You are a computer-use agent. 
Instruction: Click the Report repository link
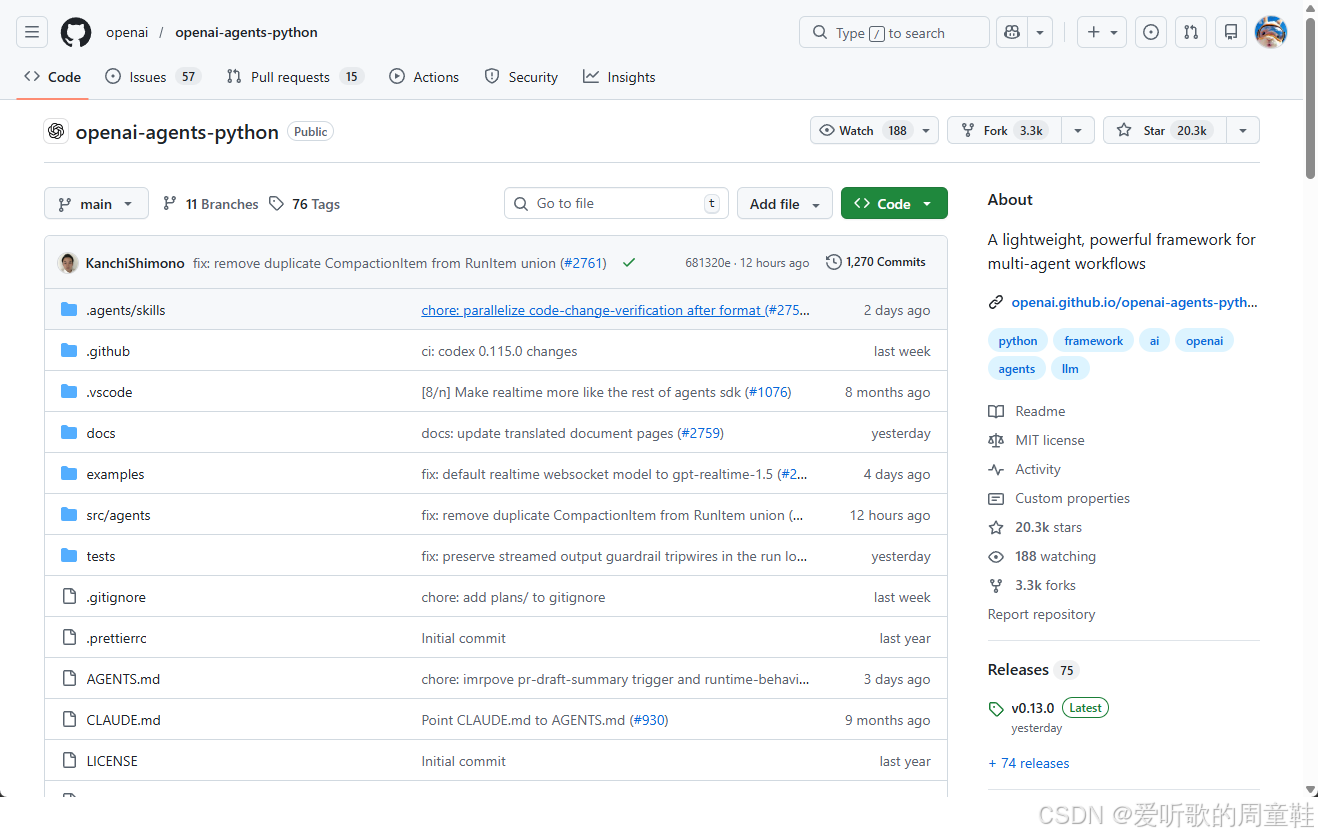tap(1041, 614)
